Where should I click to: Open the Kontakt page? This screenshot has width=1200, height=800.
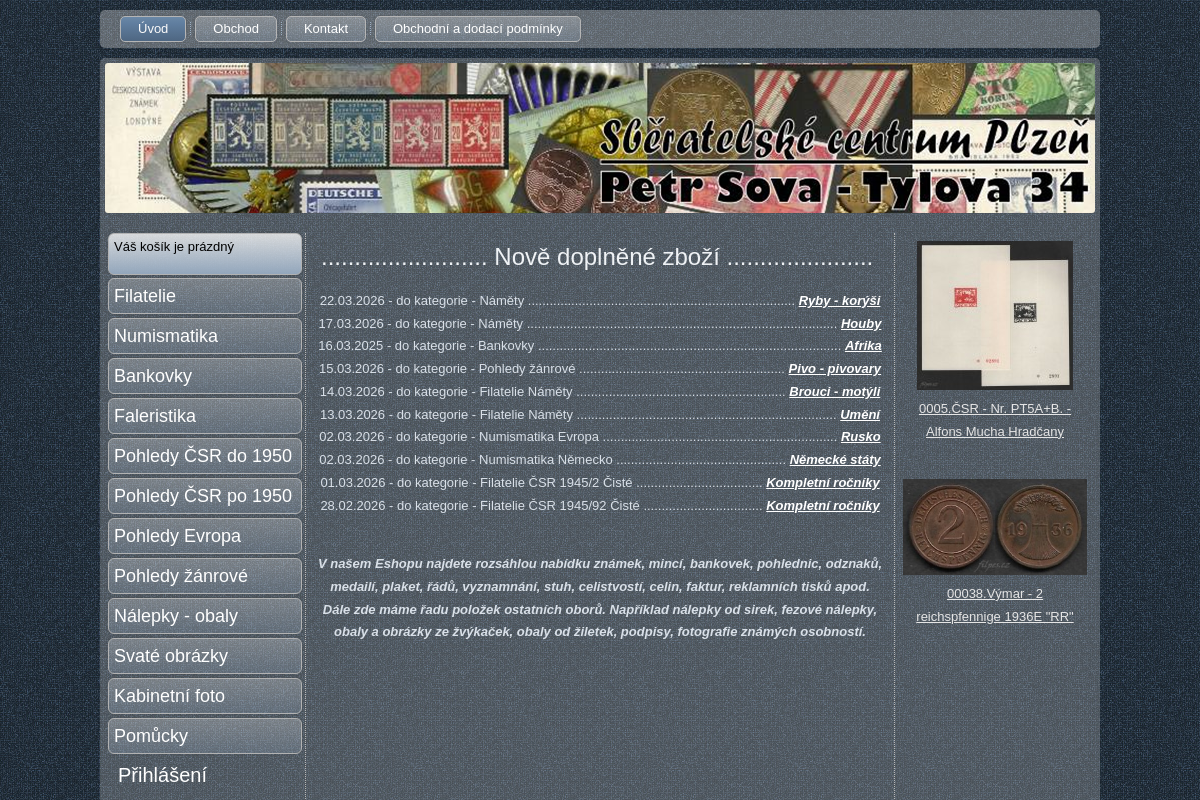tap(326, 29)
